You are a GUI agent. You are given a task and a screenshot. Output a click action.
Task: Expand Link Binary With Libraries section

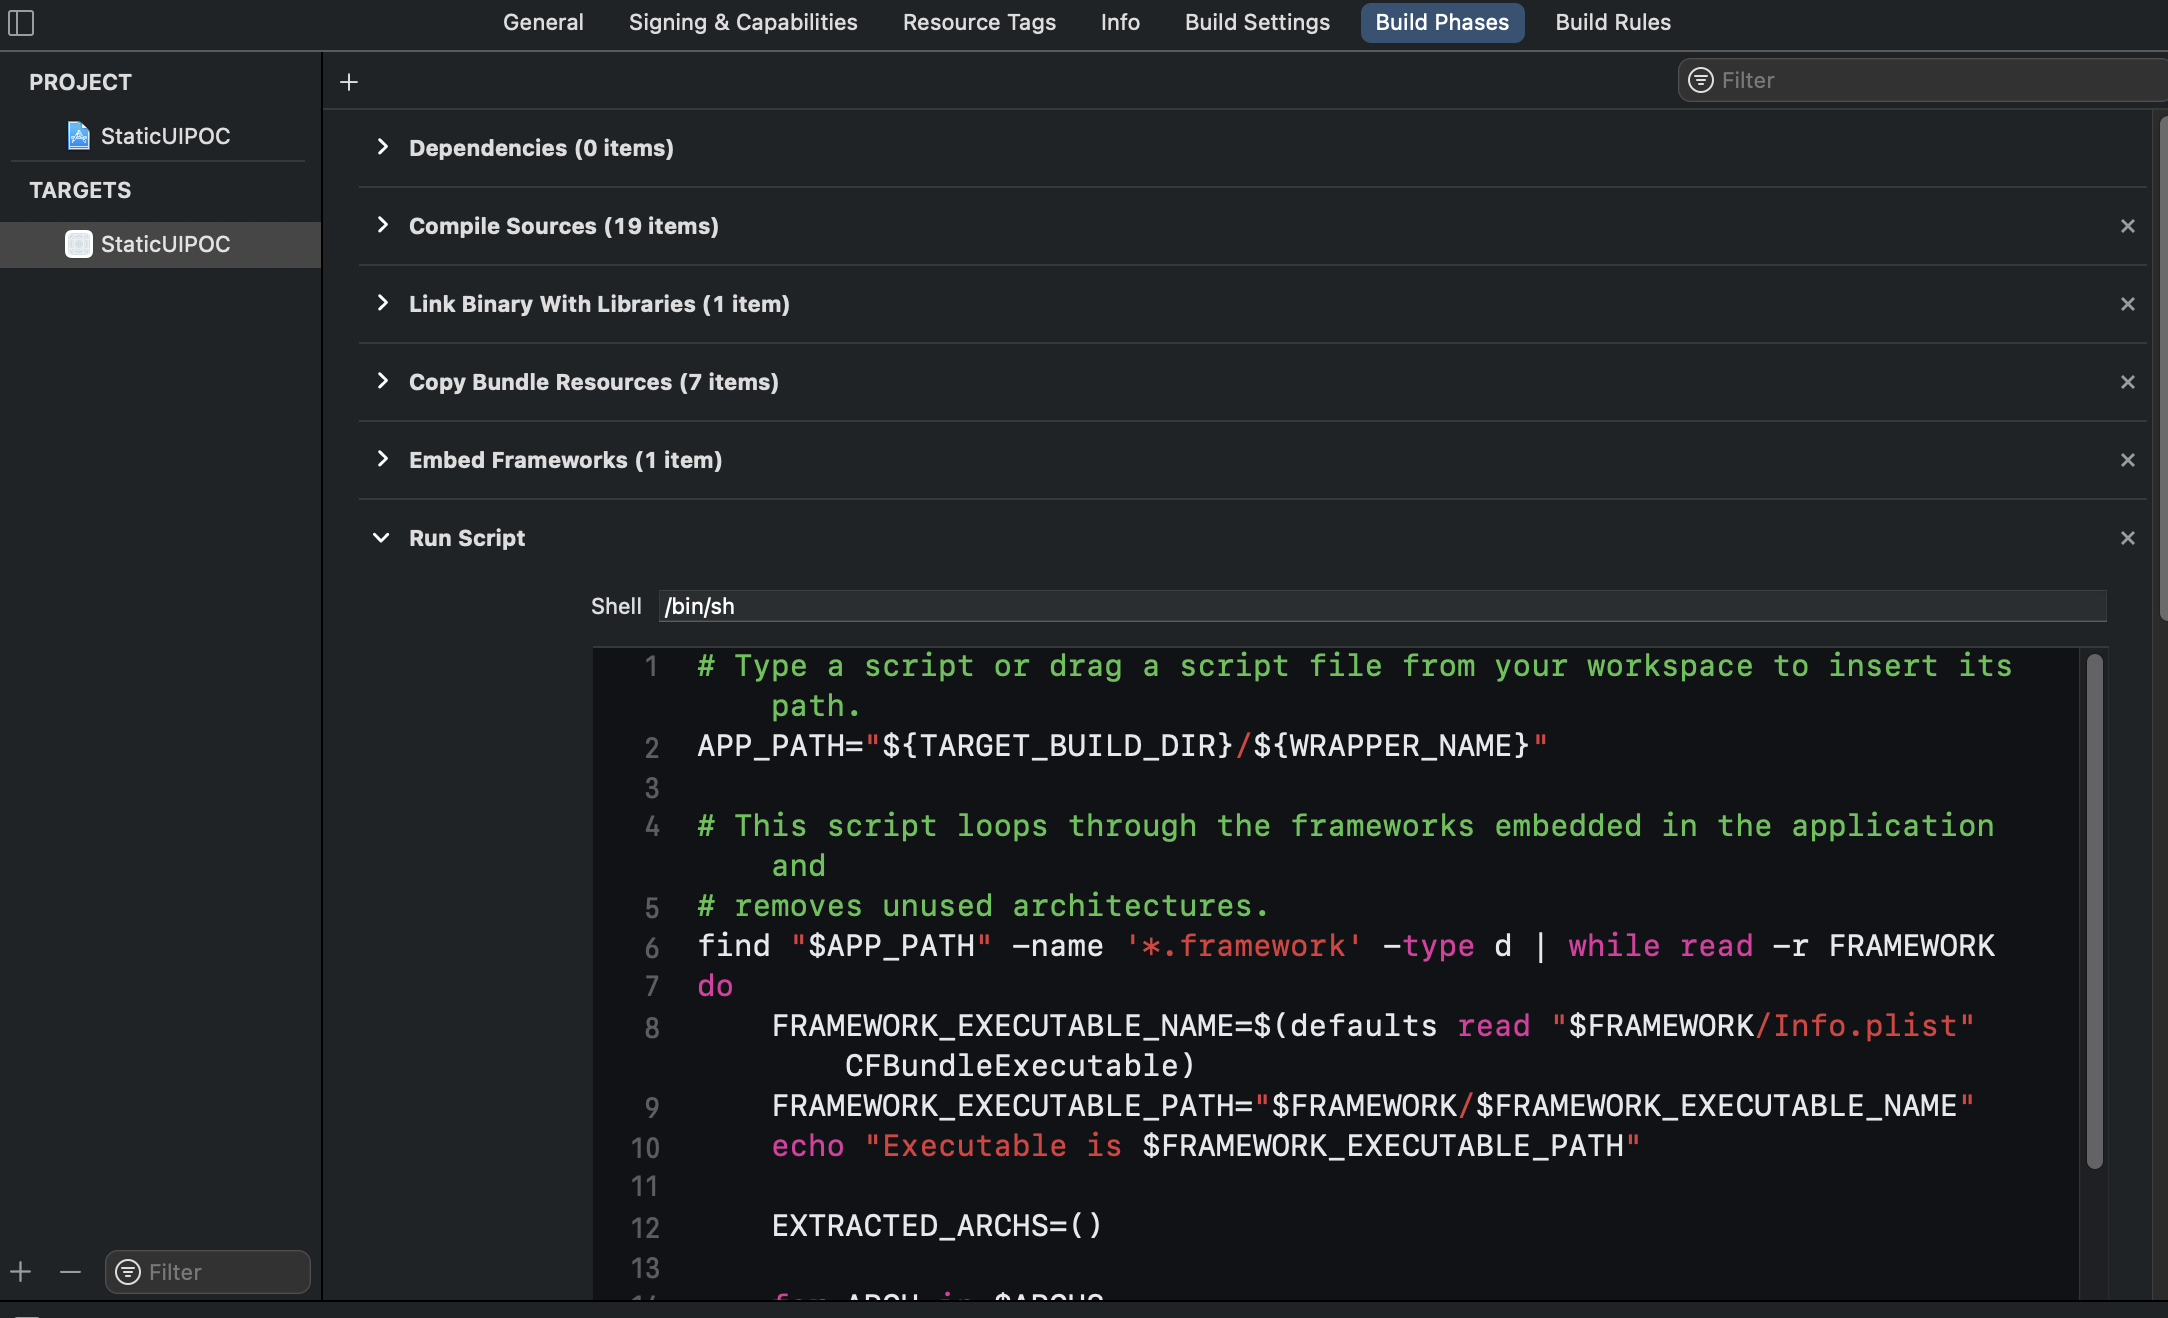(382, 303)
